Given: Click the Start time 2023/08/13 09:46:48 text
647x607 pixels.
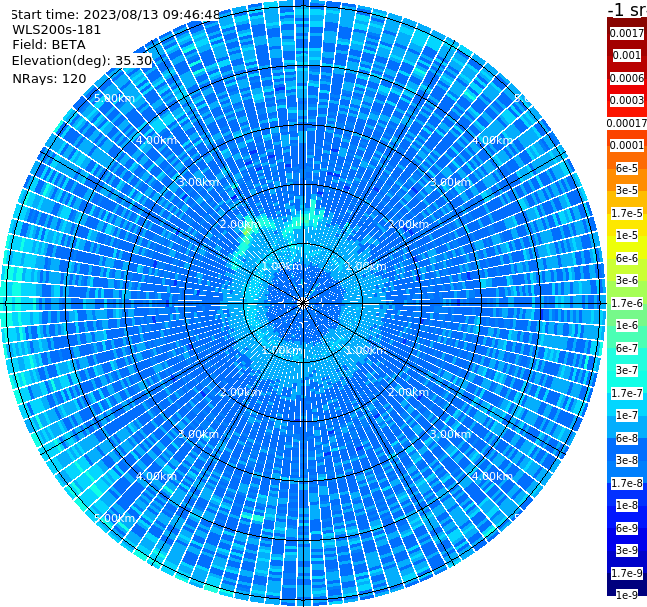Looking at the screenshot, I should point(115,14).
